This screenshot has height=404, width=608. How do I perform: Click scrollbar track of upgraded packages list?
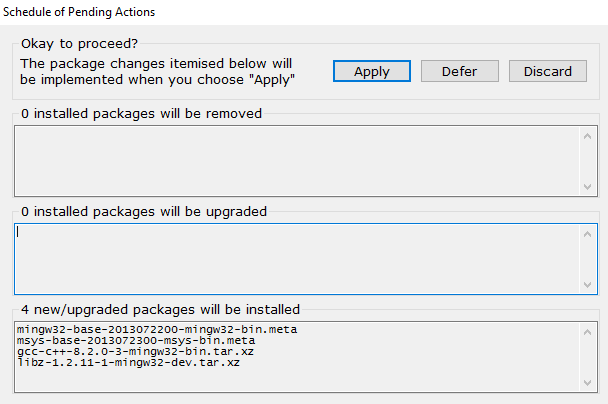pos(586,258)
